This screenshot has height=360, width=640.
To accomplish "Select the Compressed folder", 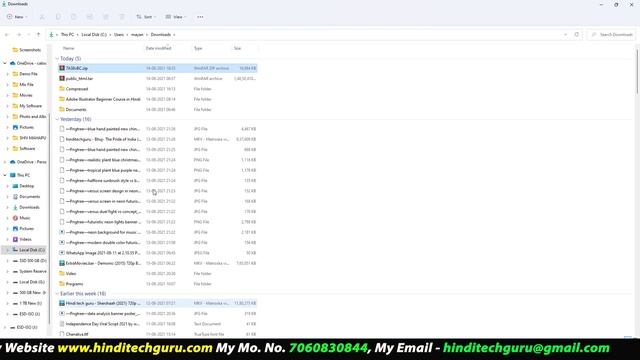I will pos(158,89).
